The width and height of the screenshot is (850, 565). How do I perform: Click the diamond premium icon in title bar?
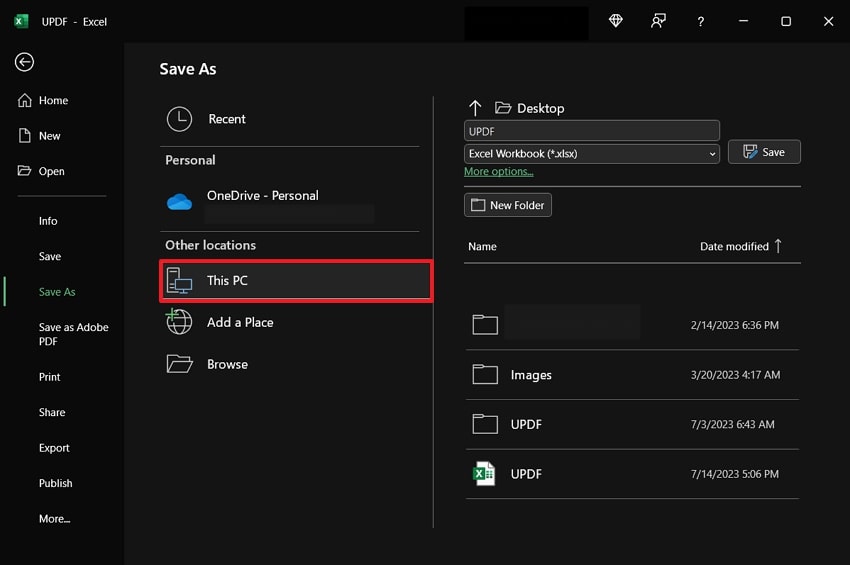pyautogui.click(x=615, y=21)
